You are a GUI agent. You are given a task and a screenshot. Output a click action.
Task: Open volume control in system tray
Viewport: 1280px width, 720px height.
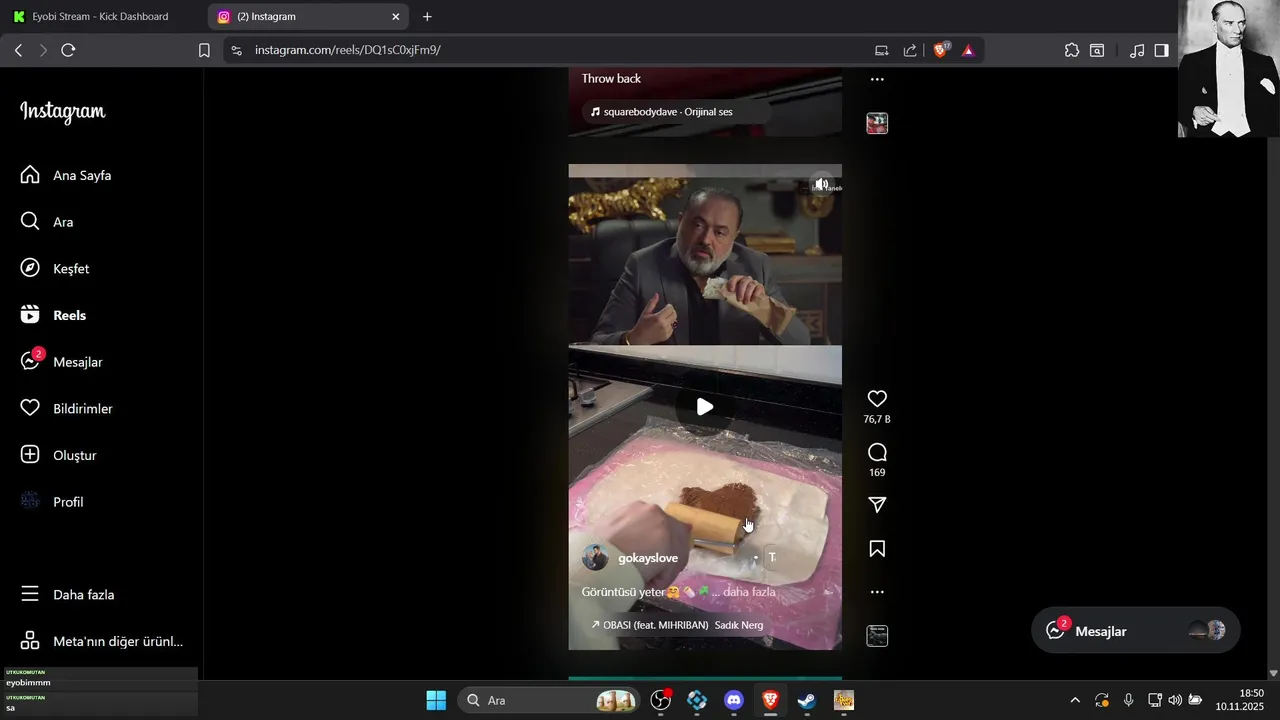coord(1175,700)
